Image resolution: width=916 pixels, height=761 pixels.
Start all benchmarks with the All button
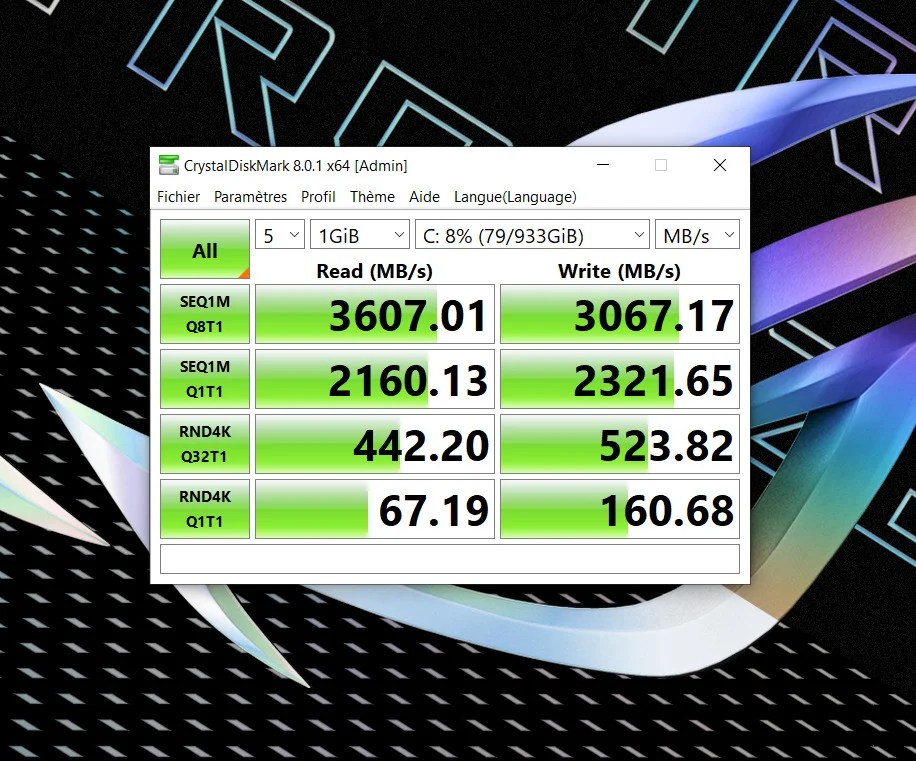coord(205,249)
